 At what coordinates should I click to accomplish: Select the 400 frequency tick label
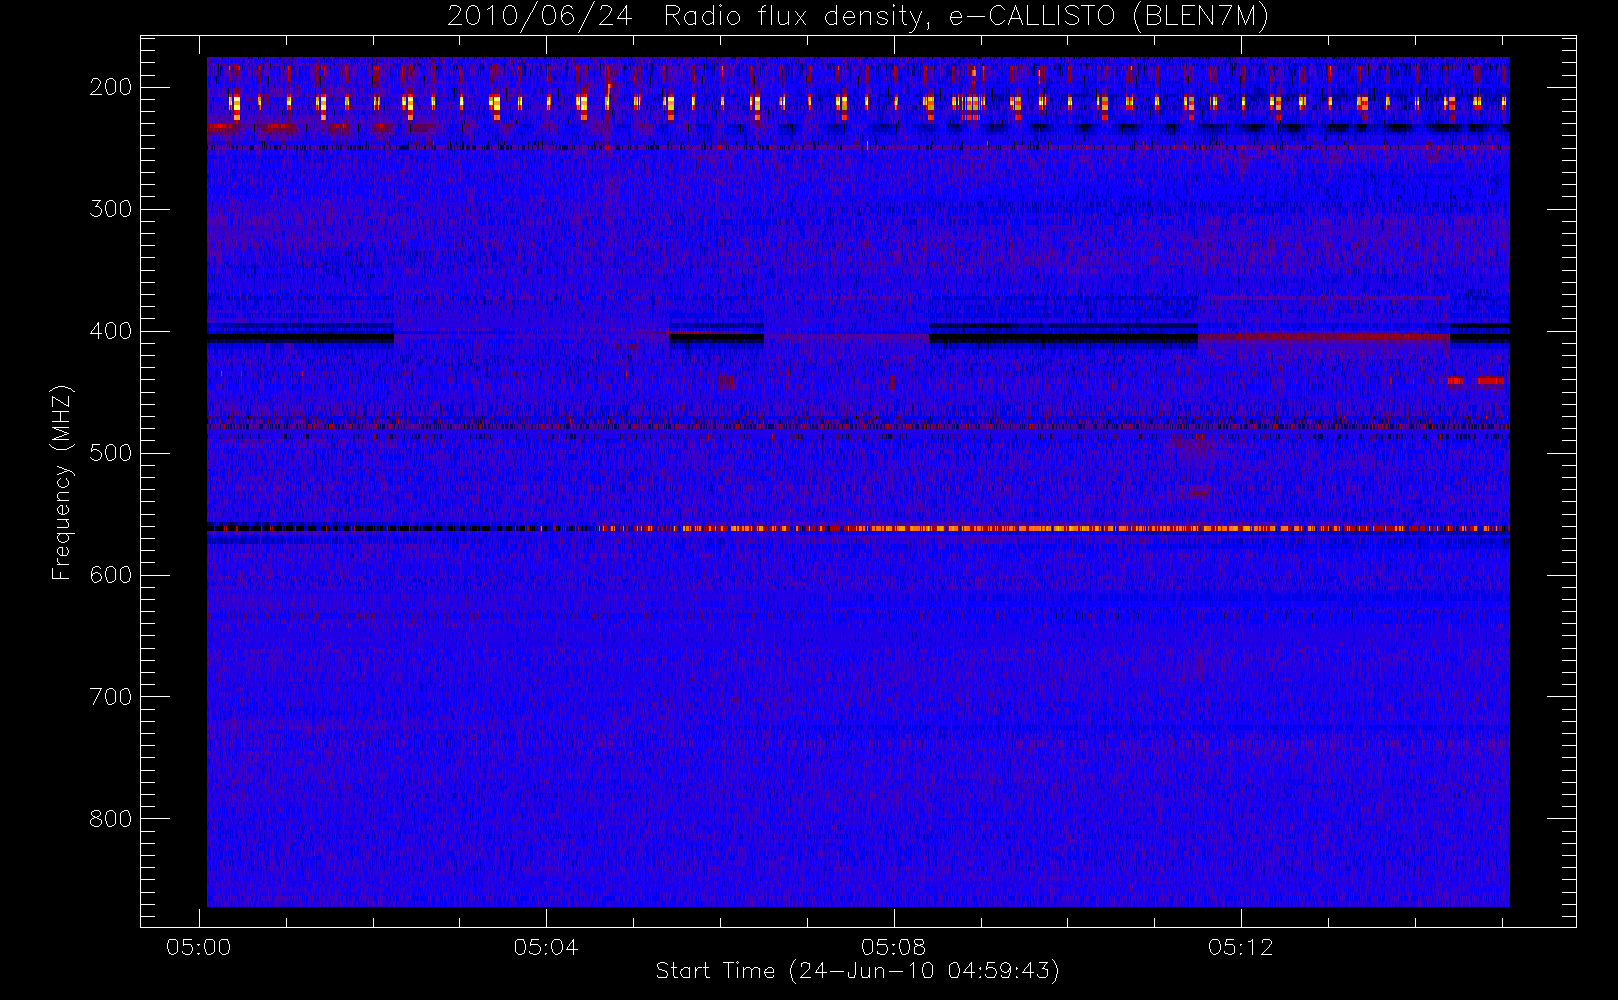coord(111,331)
